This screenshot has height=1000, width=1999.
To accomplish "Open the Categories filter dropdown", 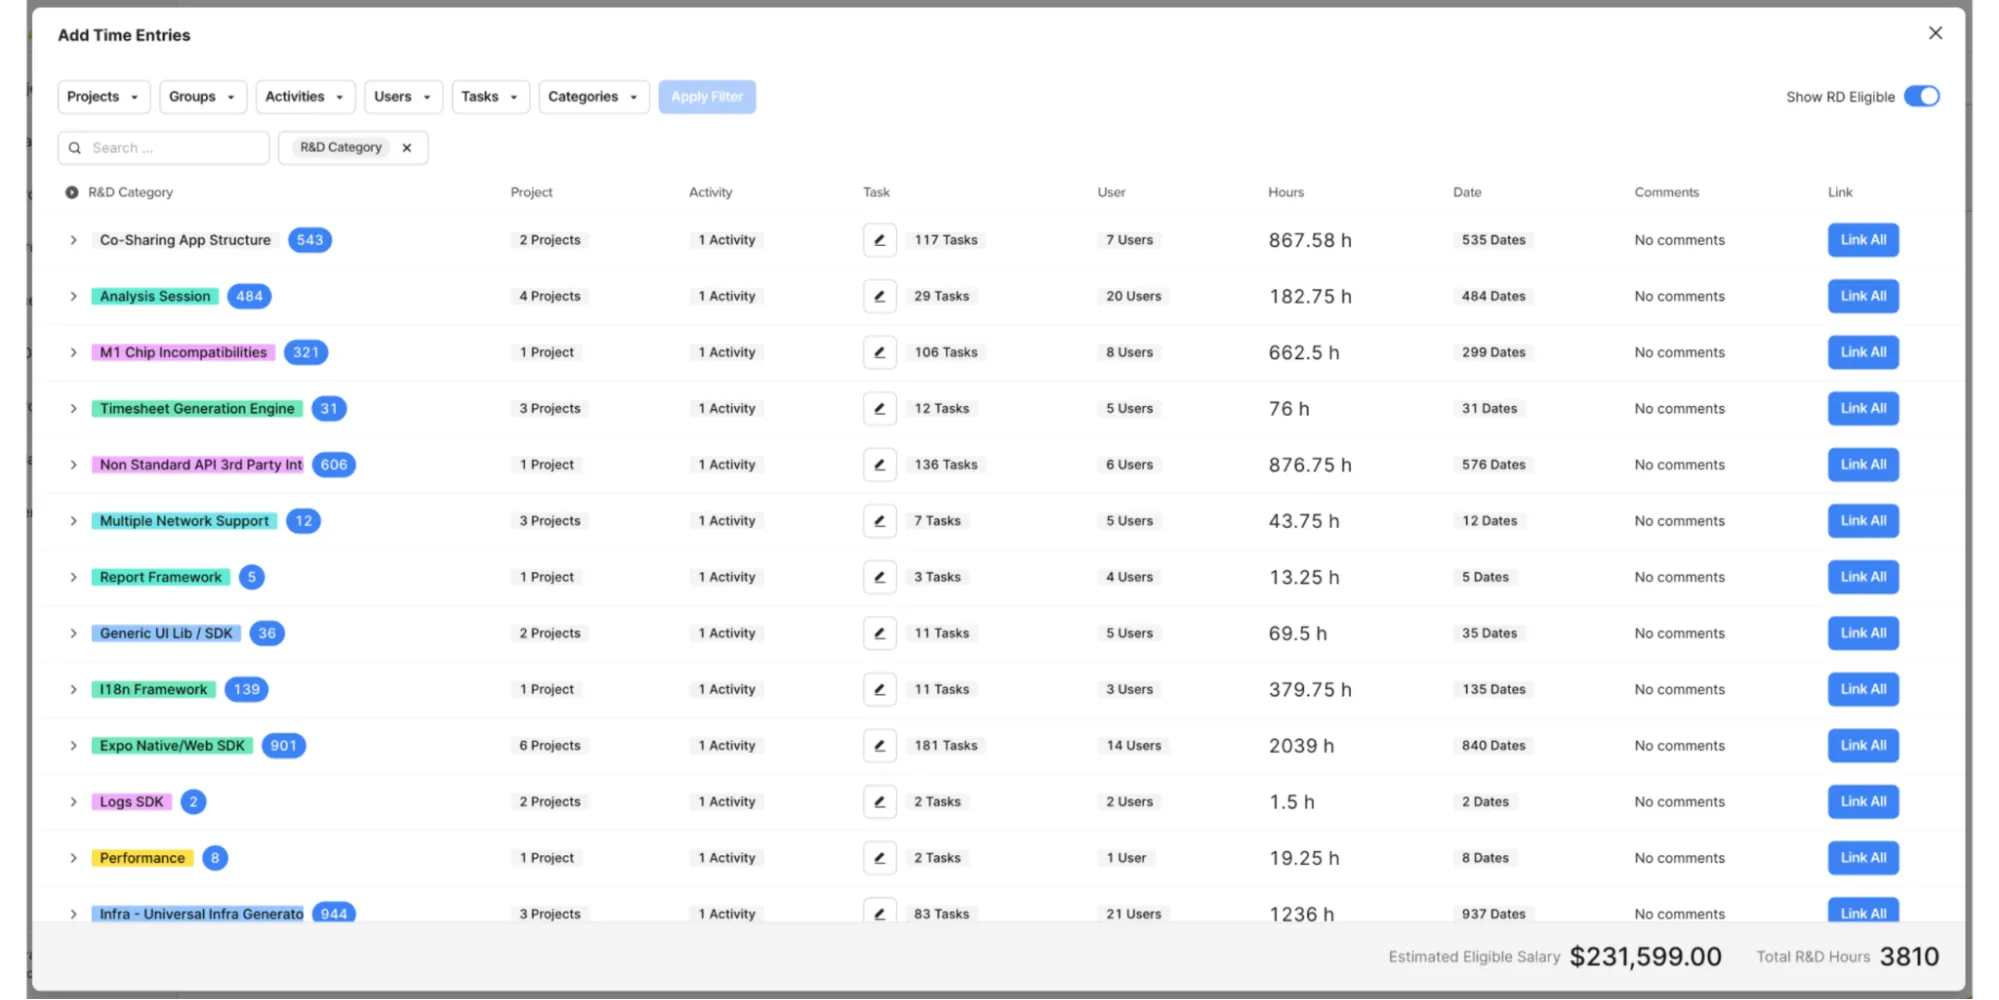I will pos(593,96).
